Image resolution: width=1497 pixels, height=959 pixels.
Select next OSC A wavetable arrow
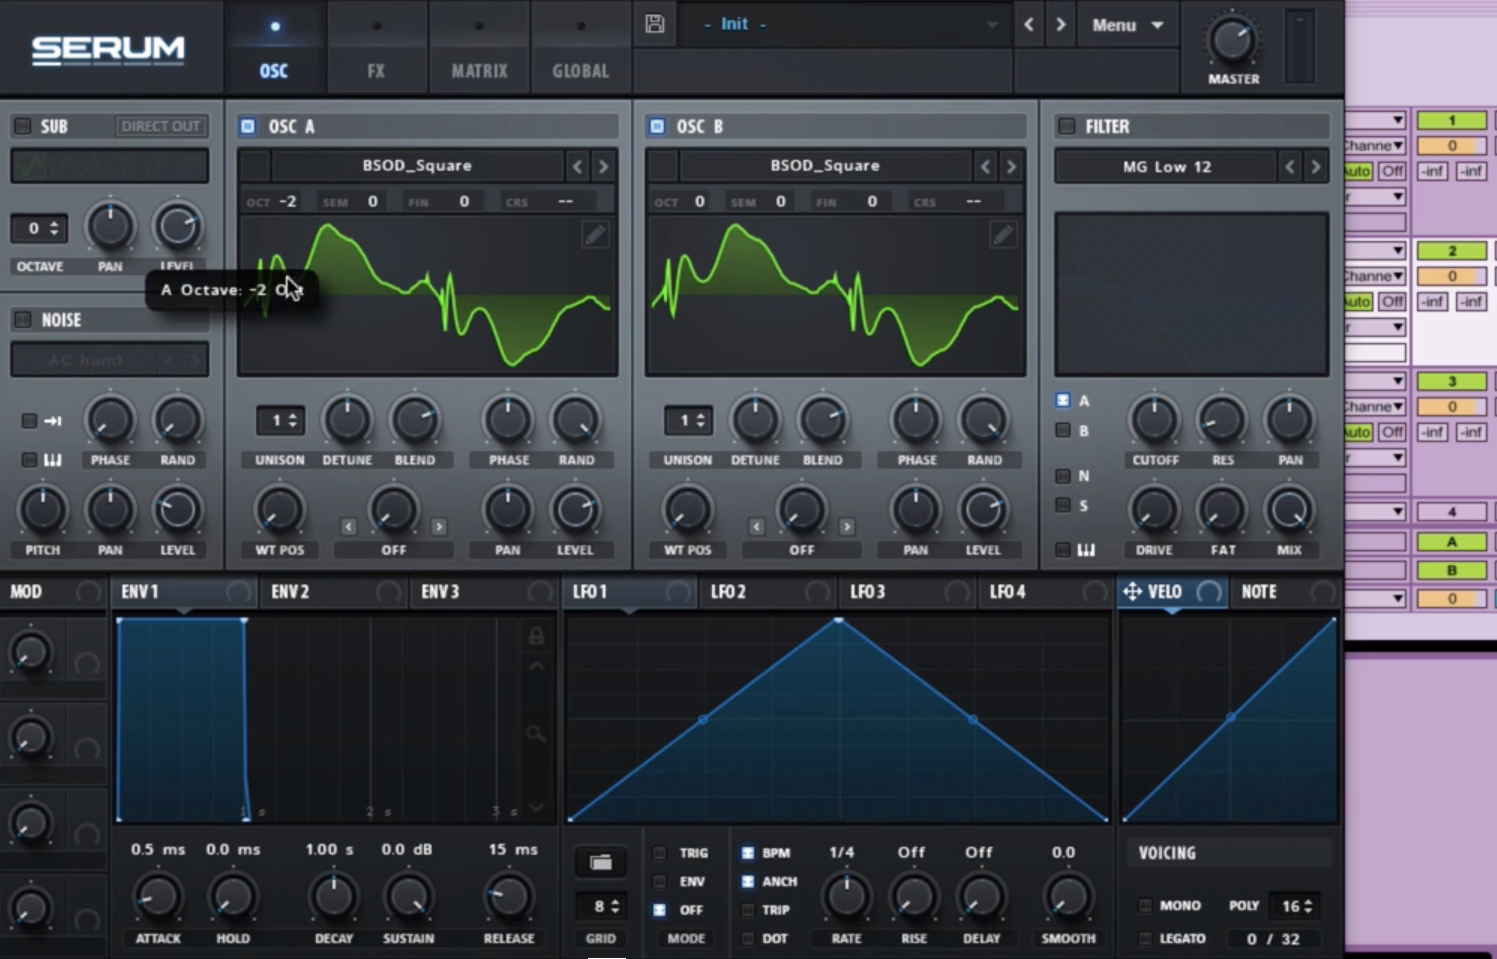(603, 166)
